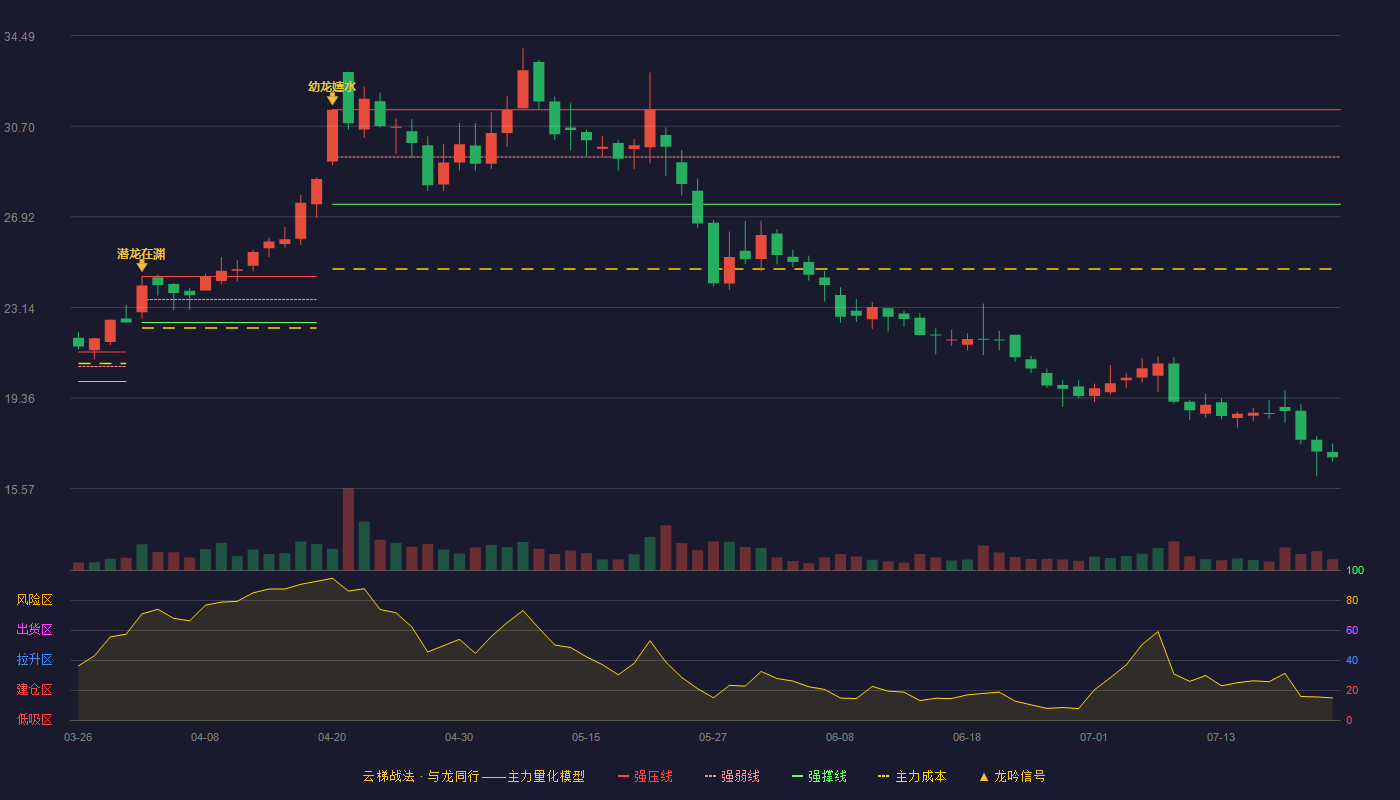
Task: Click the 07-01 date label
Action: [1094, 737]
